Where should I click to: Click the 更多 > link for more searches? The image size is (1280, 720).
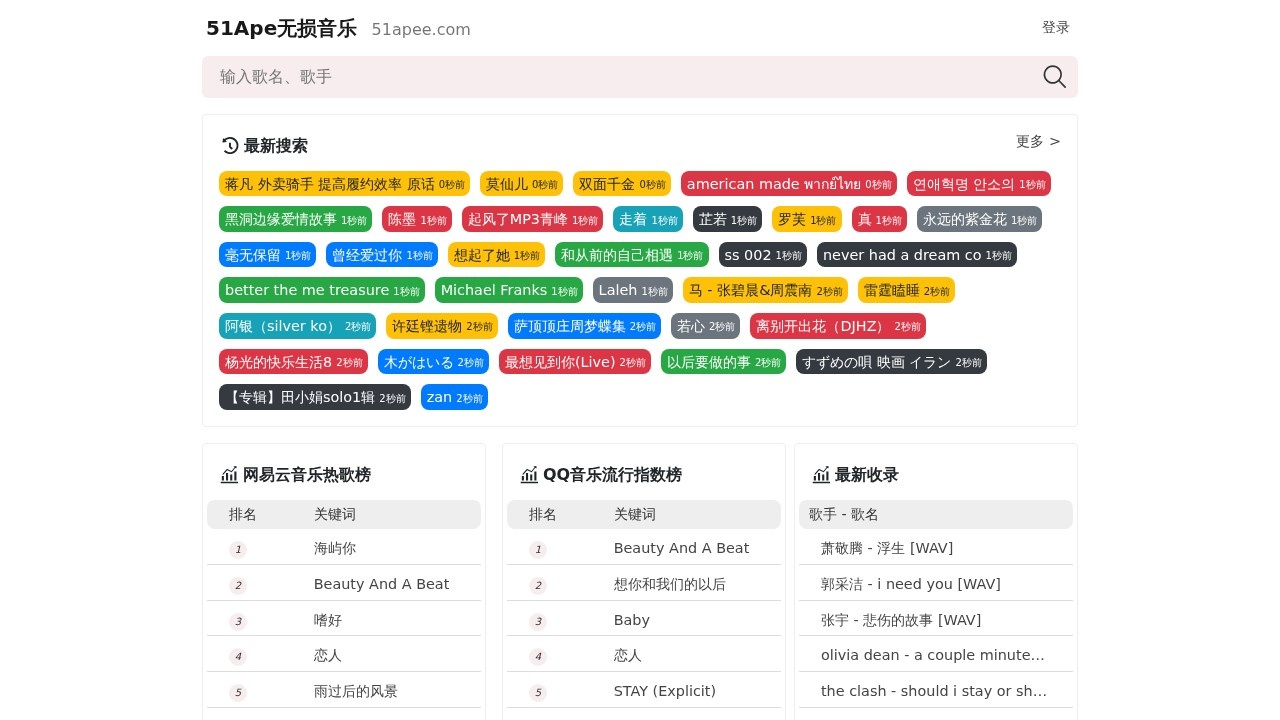point(1030,141)
